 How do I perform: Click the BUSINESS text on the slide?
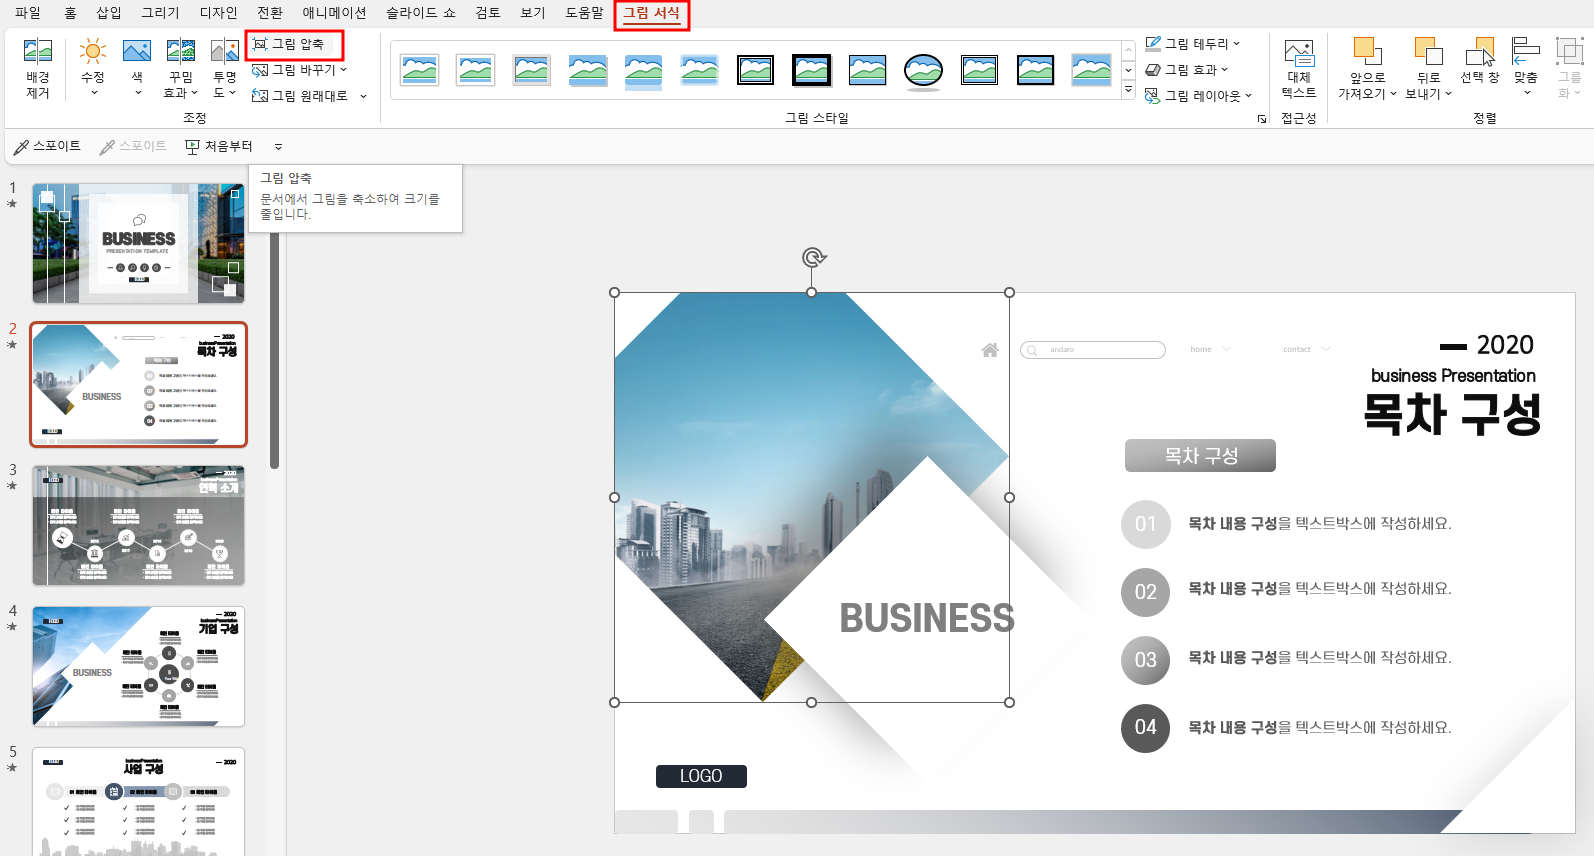tap(927, 618)
